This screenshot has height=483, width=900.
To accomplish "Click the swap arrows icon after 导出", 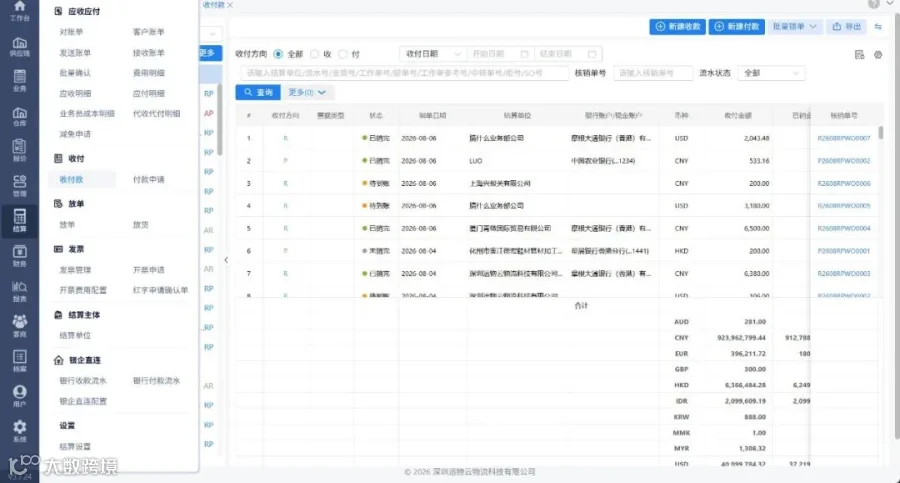I will [878, 26].
